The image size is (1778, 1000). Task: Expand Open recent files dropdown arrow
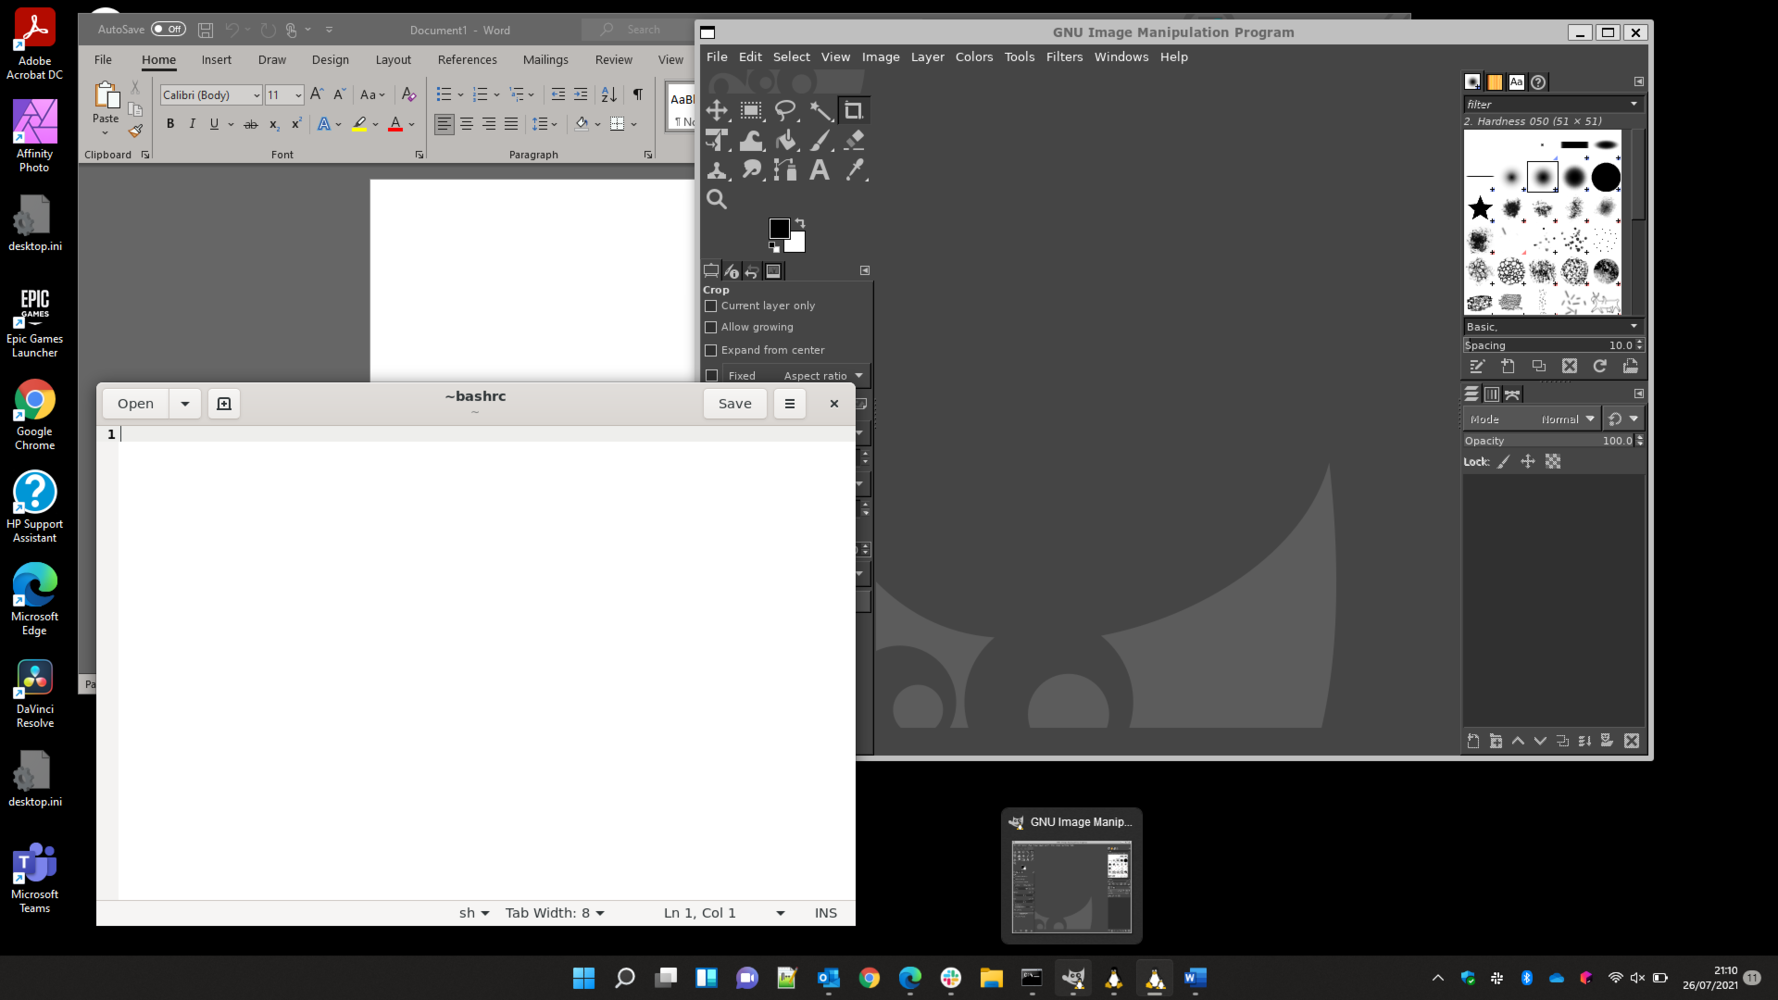pos(185,403)
